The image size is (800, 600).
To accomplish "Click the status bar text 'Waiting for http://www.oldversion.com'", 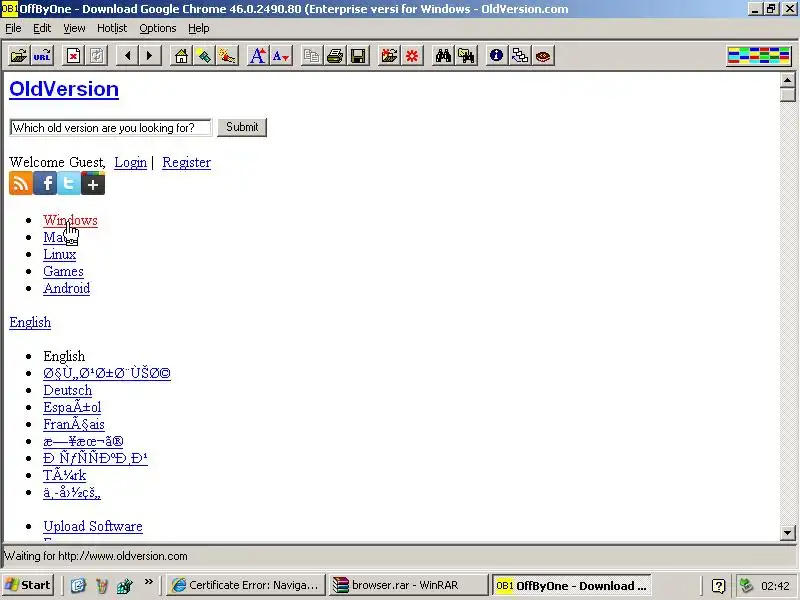I will coord(96,556).
